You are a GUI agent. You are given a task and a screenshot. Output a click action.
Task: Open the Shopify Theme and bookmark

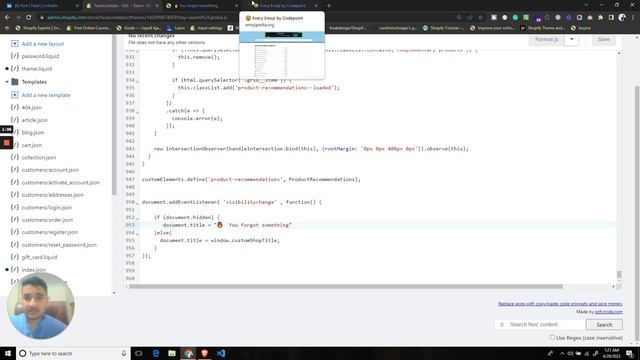click(543, 28)
